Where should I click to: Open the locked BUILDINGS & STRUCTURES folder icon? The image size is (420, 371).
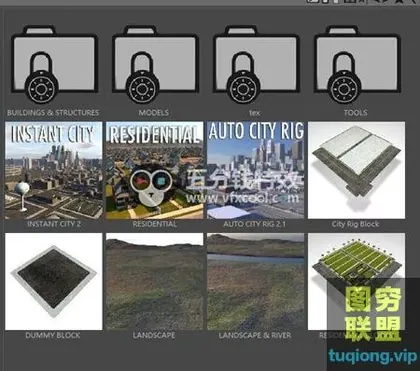click(54, 64)
